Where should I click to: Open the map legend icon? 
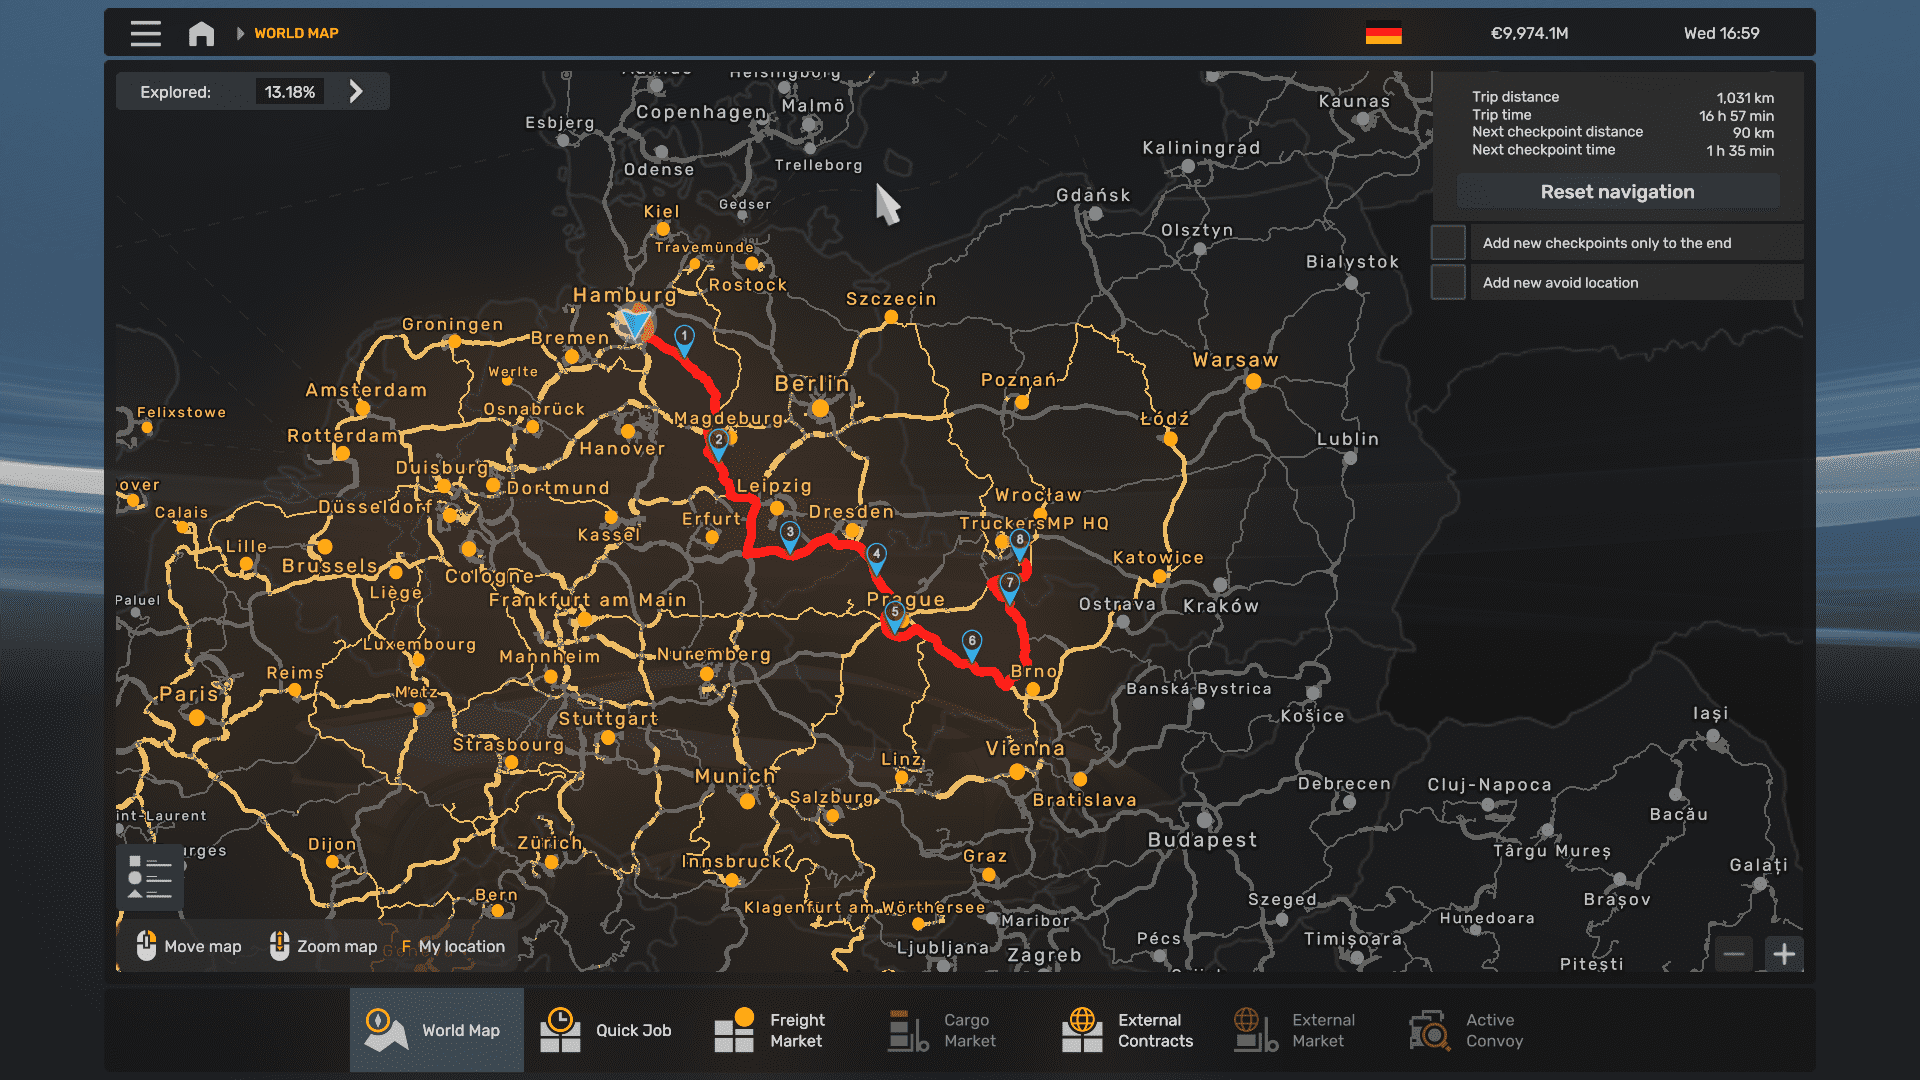pyautogui.click(x=150, y=878)
